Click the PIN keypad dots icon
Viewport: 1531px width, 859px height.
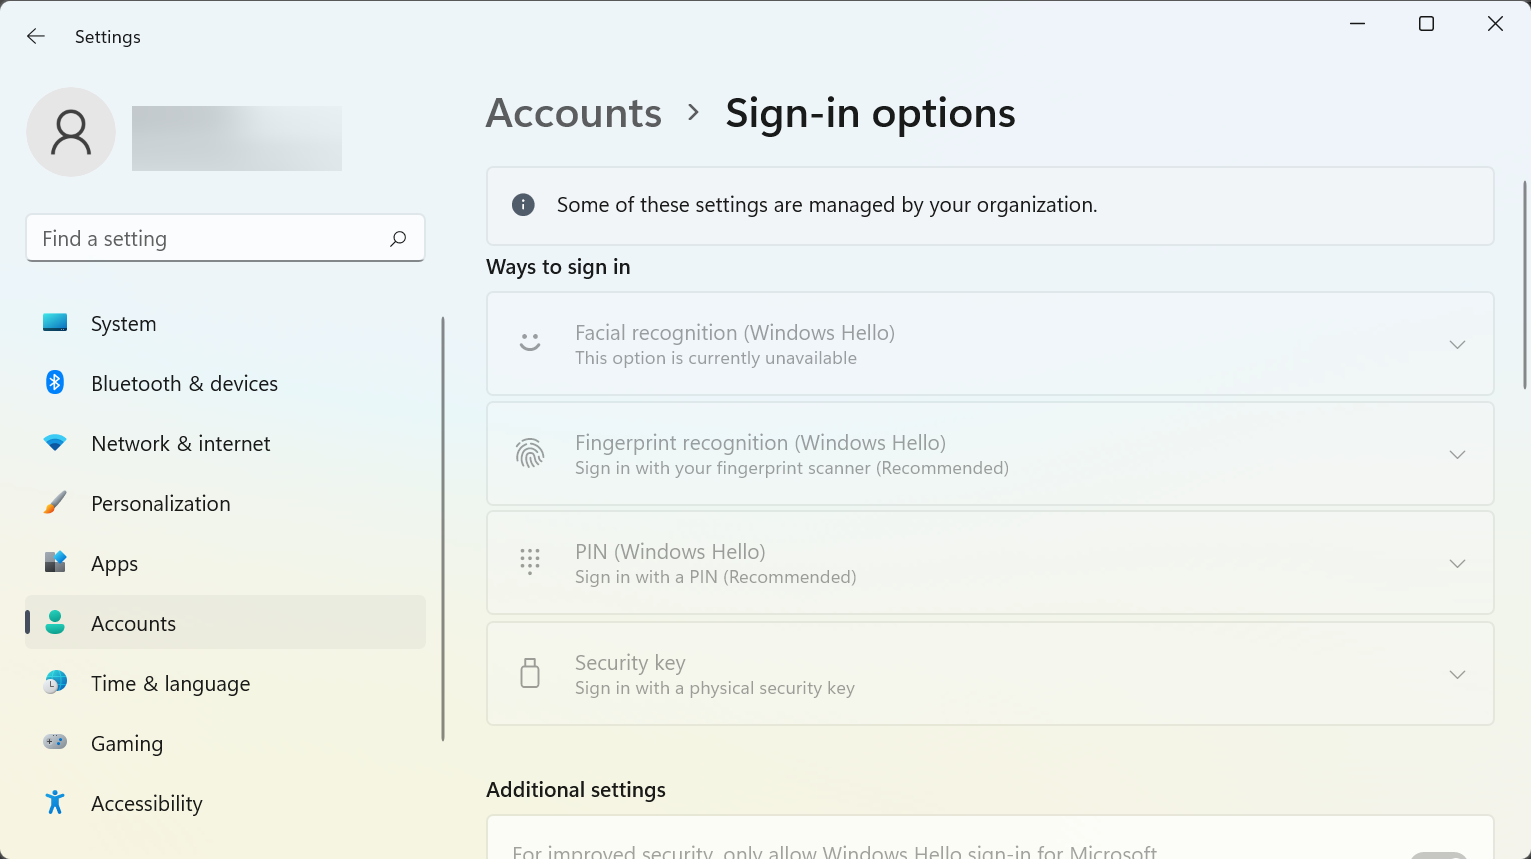[530, 562]
